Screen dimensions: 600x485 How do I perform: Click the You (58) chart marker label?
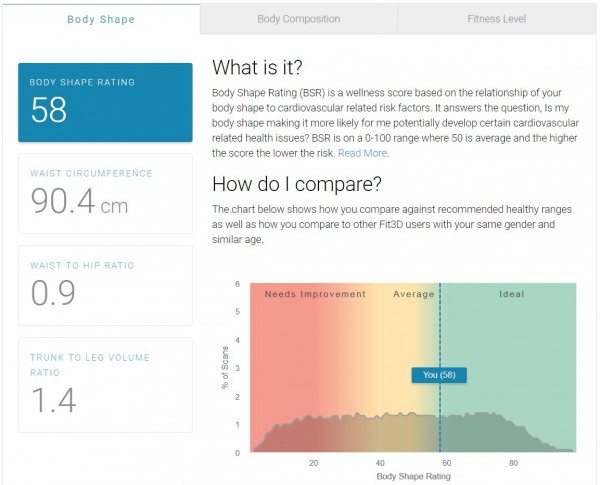pyautogui.click(x=439, y=375)
